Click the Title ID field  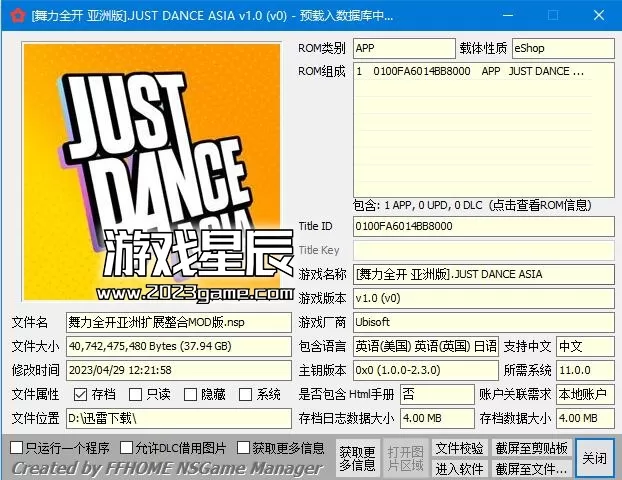click(484, 227)
